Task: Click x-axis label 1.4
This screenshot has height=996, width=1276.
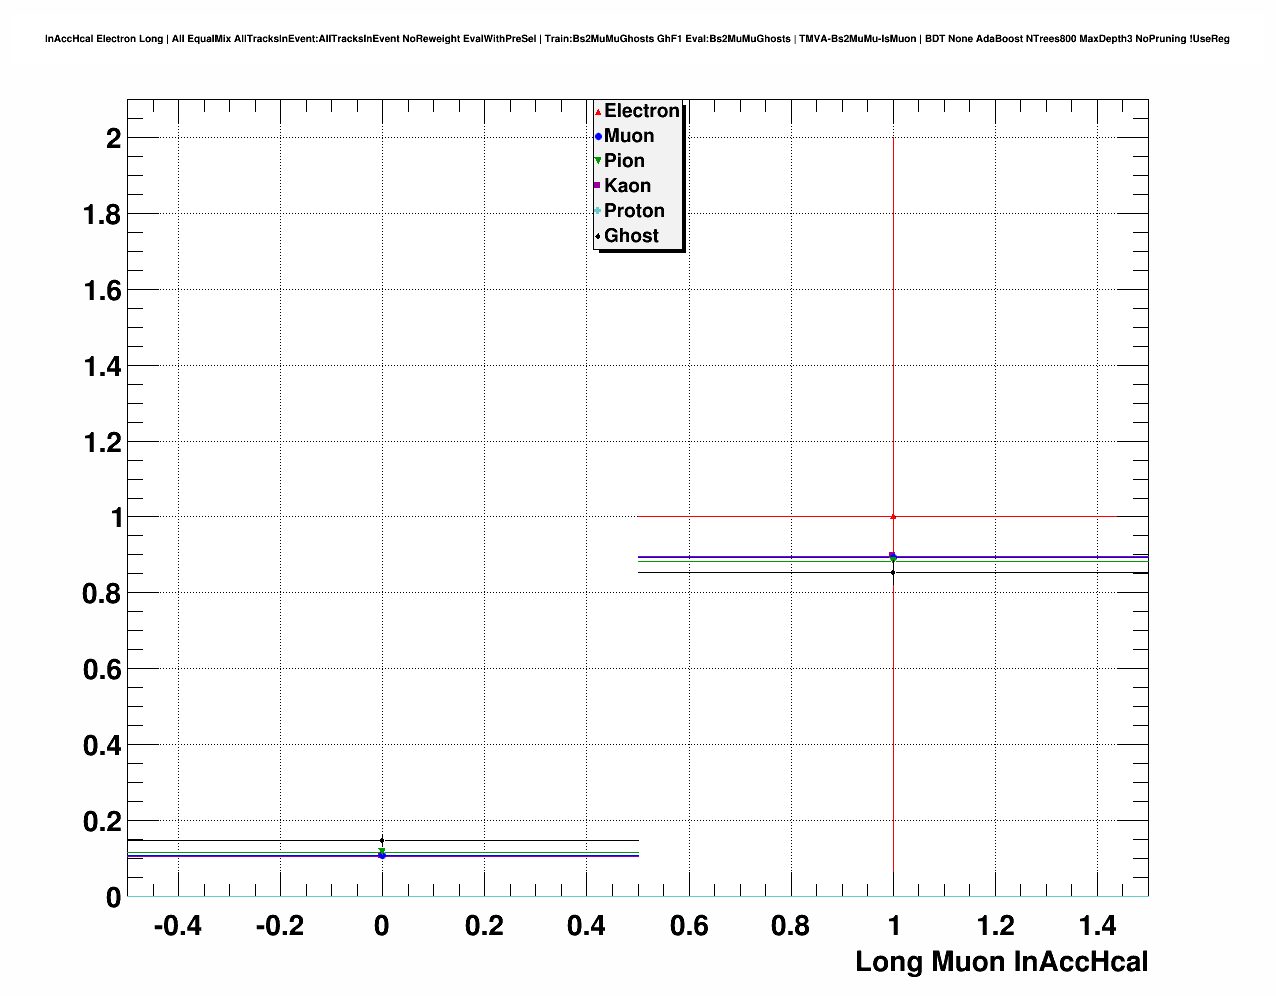Action: pos(1097,926)
